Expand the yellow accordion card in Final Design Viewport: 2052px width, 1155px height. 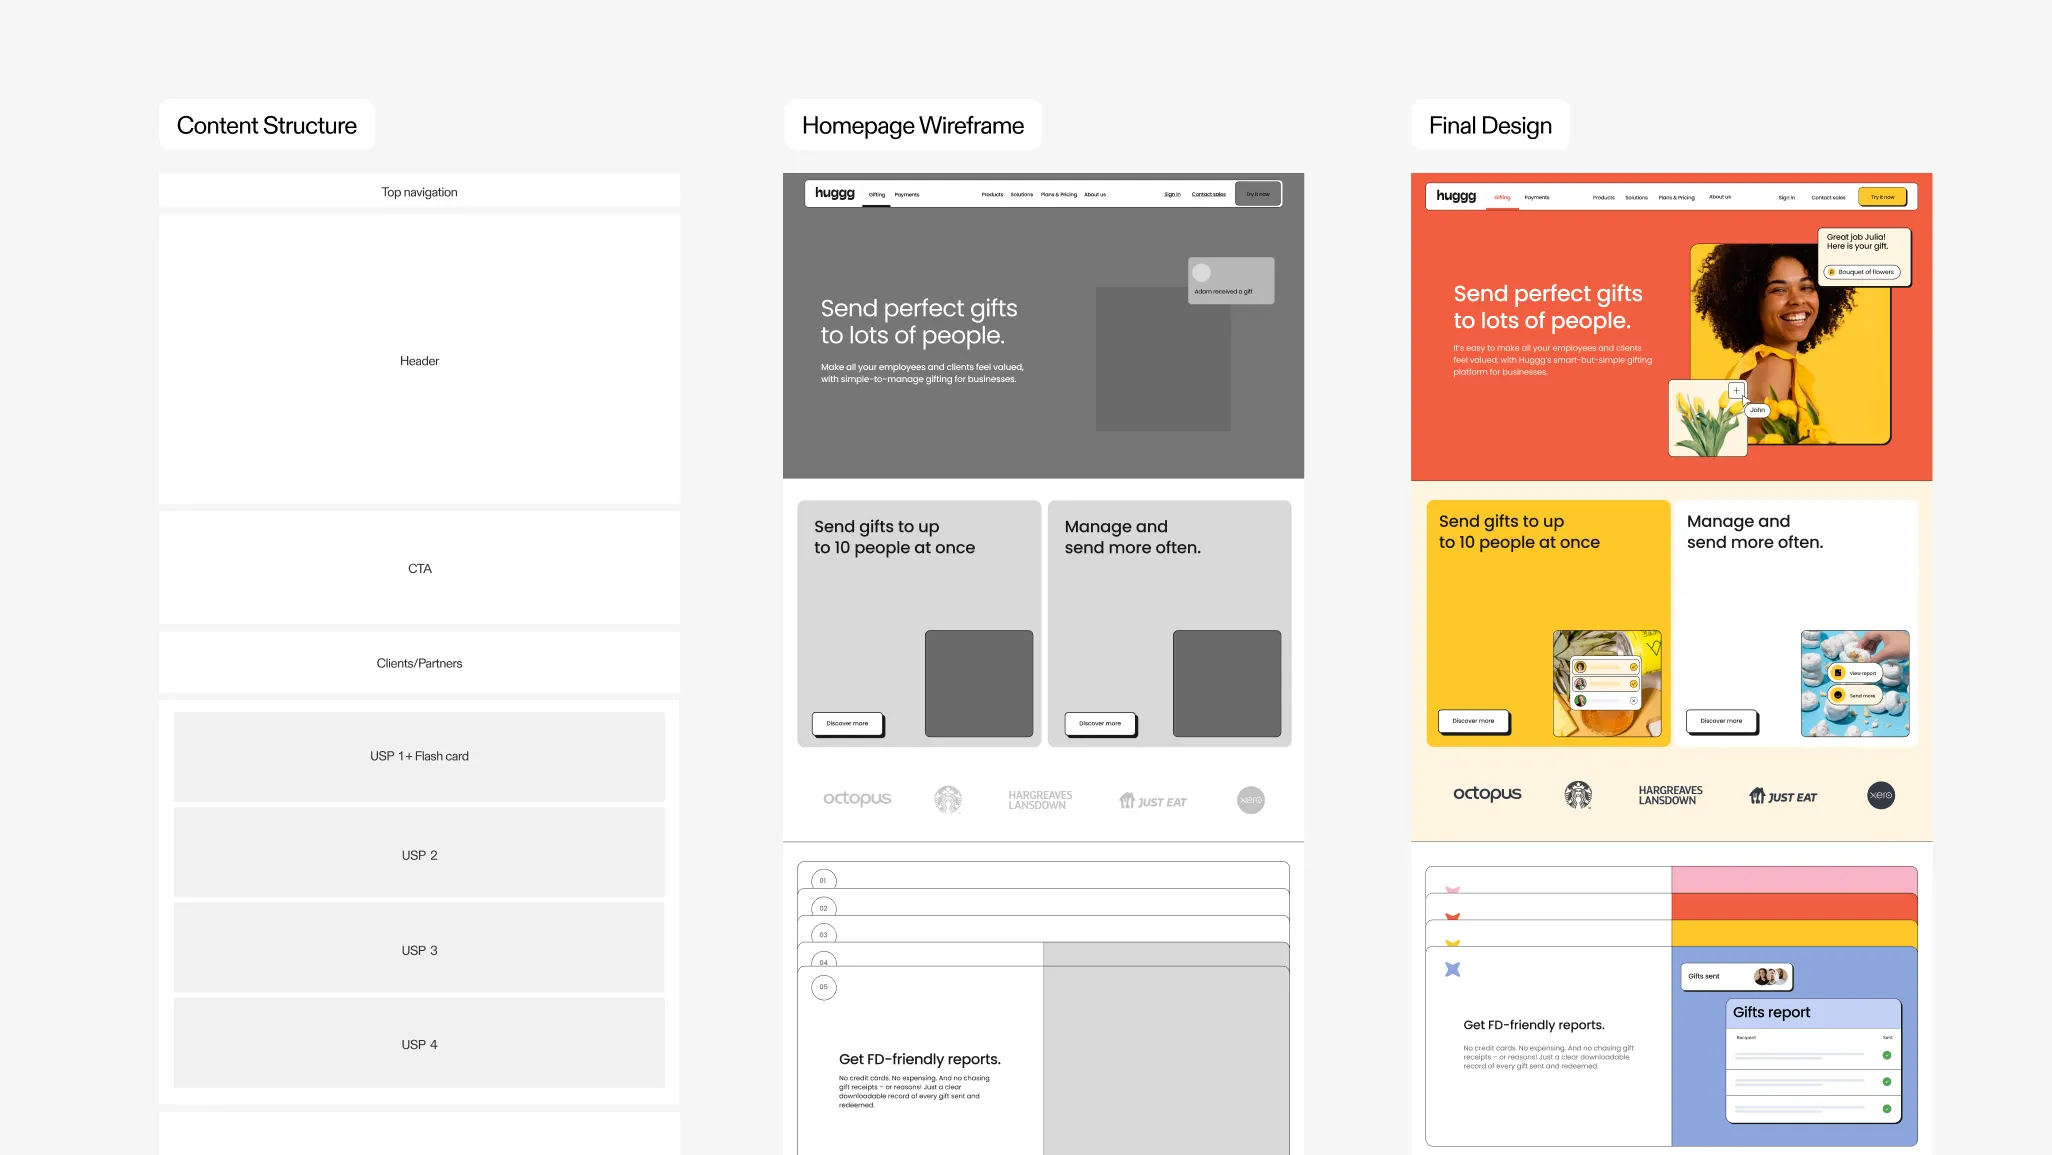tap(1671, 934)
